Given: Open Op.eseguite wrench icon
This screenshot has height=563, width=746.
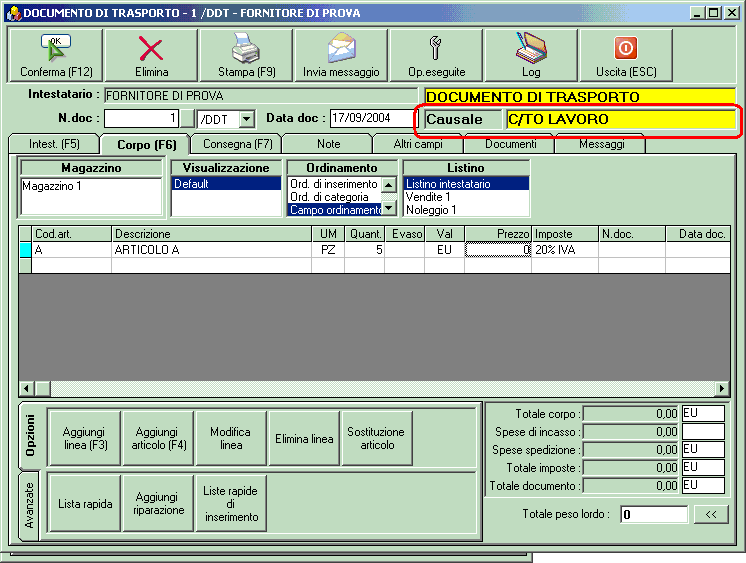Looking at the screenshot, I should [x=436, y=48].
